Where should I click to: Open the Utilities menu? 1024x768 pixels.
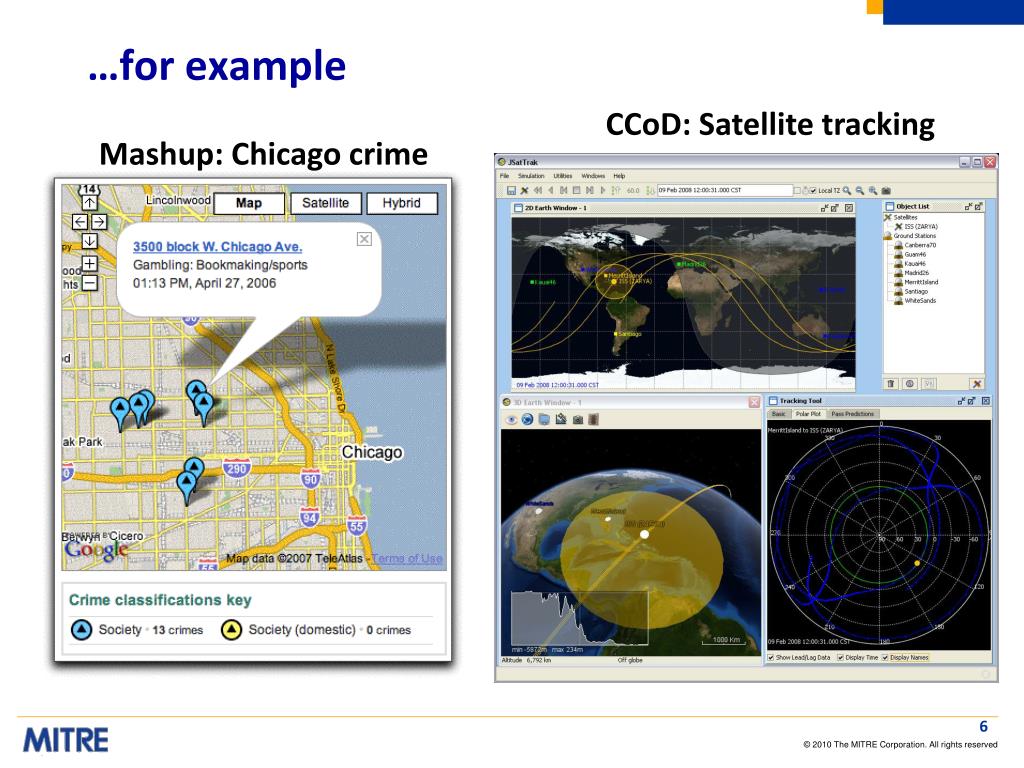pos(562,176)
